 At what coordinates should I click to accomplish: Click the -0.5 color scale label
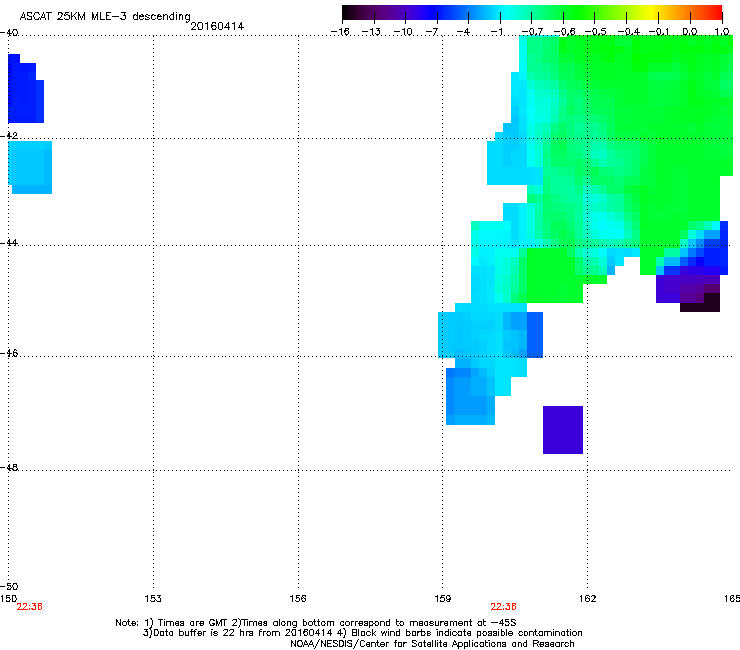click(x=596, y=32)
